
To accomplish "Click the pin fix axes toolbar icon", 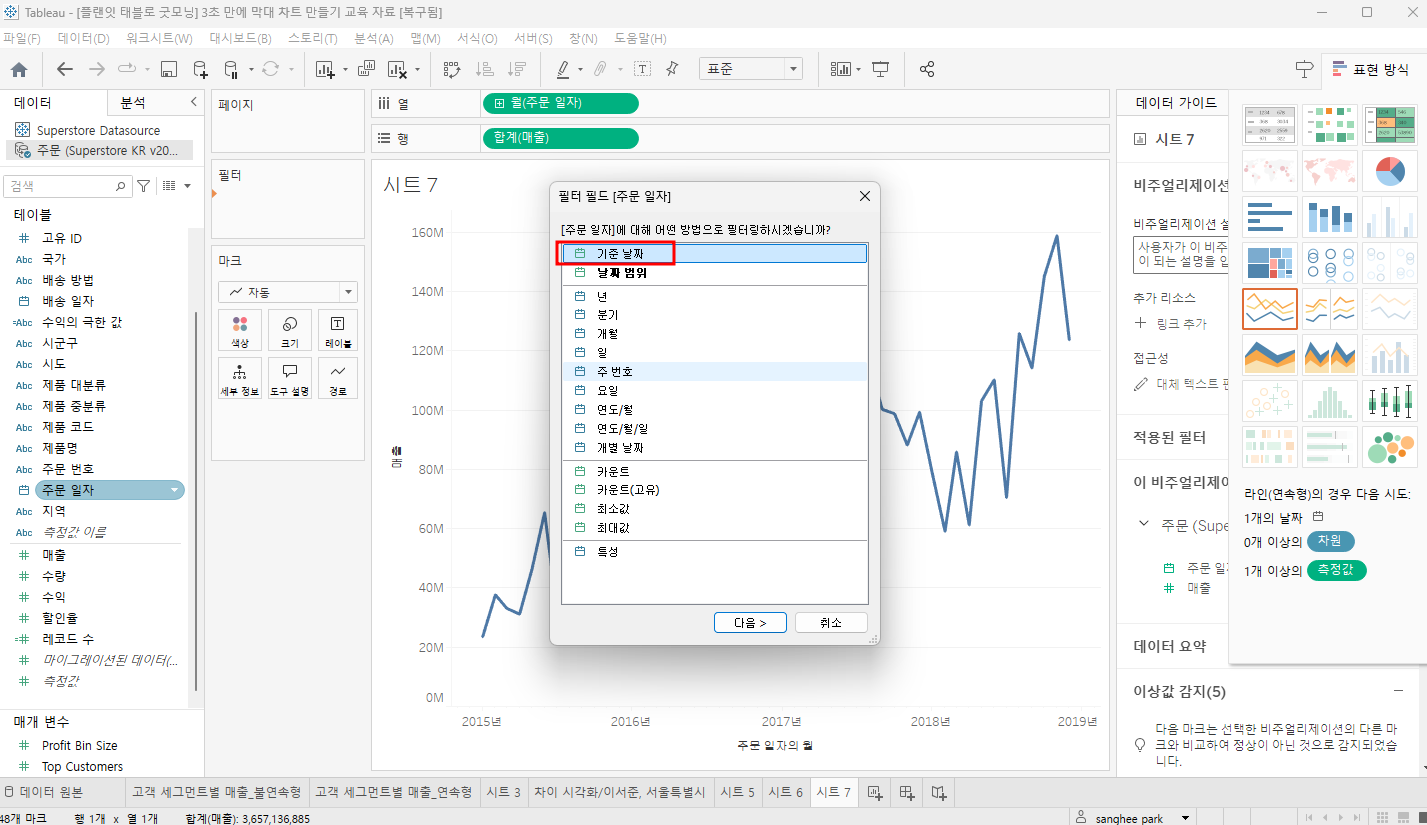I will 672,69.
